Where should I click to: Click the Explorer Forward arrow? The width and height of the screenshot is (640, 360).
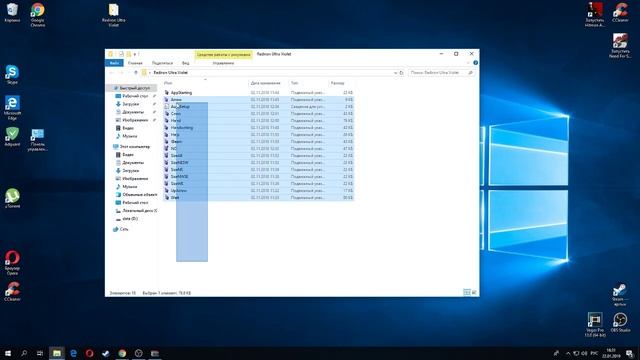click(121, 73)
